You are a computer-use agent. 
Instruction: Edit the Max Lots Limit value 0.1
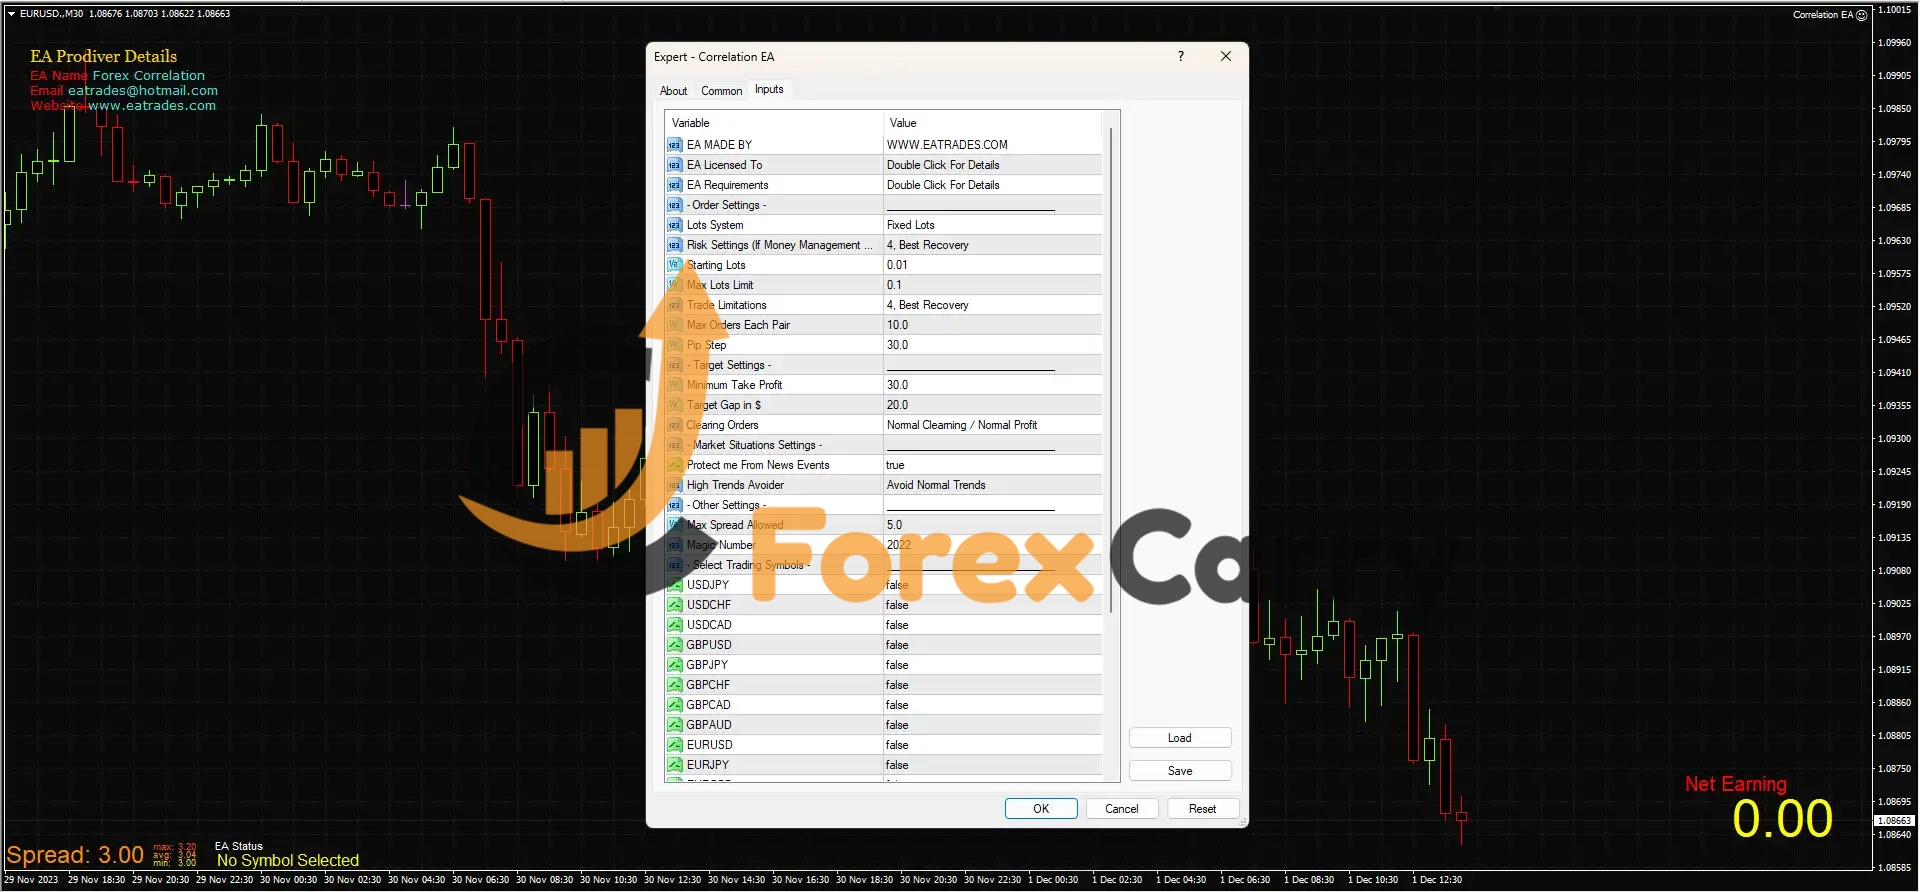coord(992,285)
